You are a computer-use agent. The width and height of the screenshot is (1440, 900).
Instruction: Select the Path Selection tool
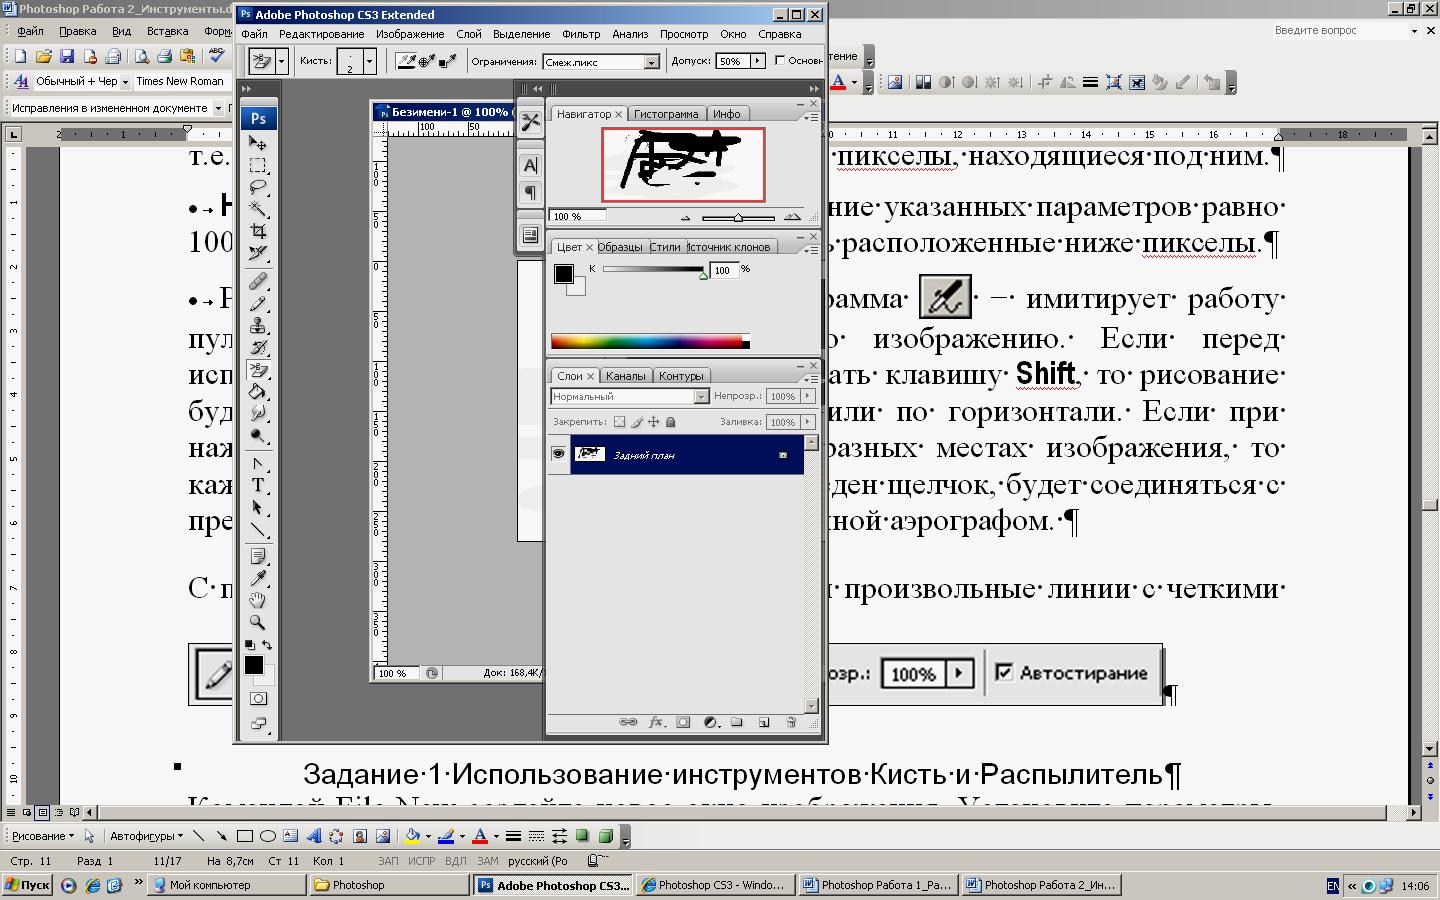tap(258, 508)
